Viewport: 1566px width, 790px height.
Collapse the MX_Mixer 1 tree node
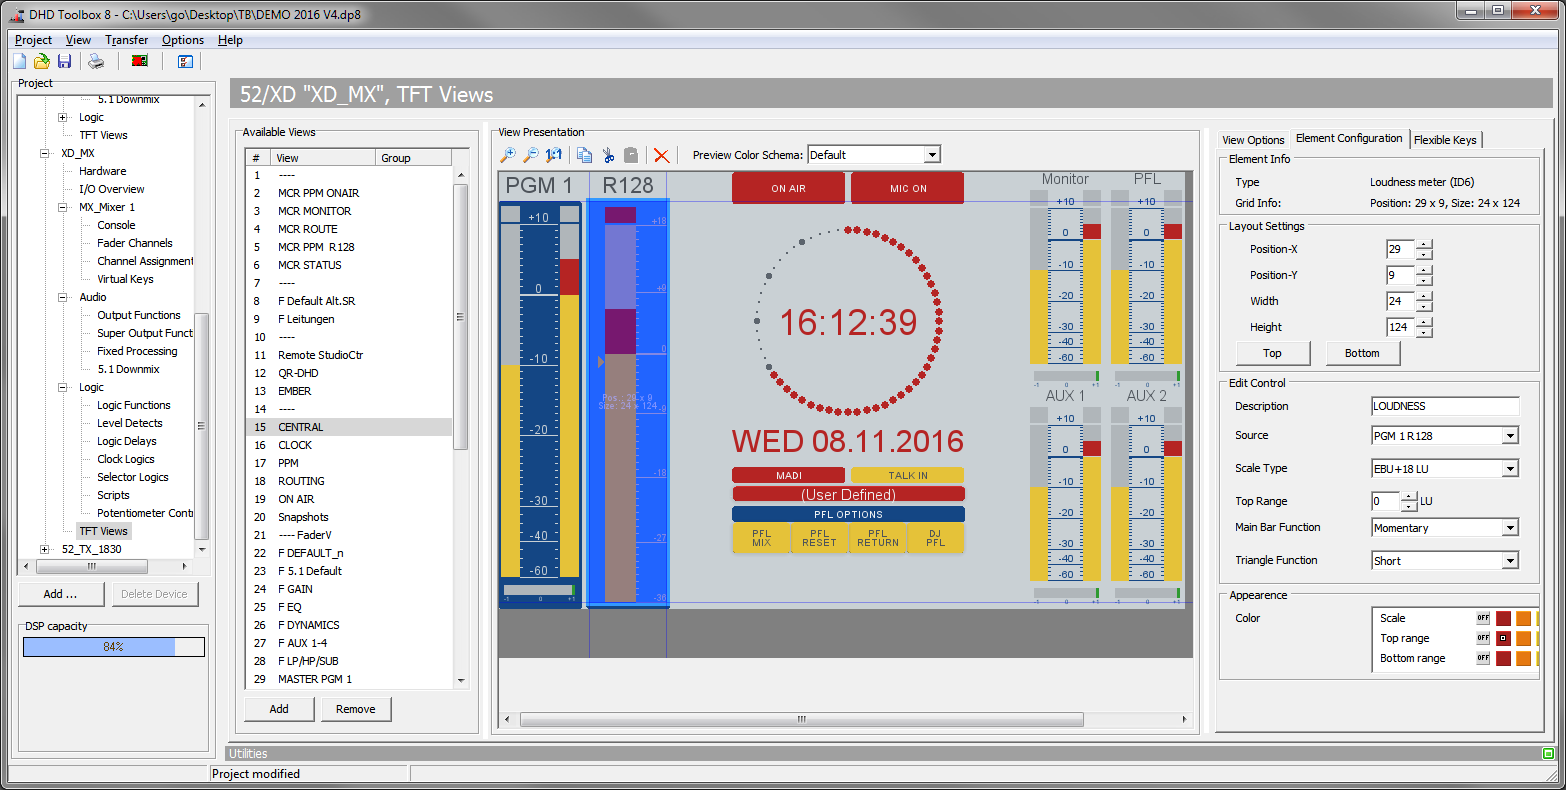click(x=62, y=207)
